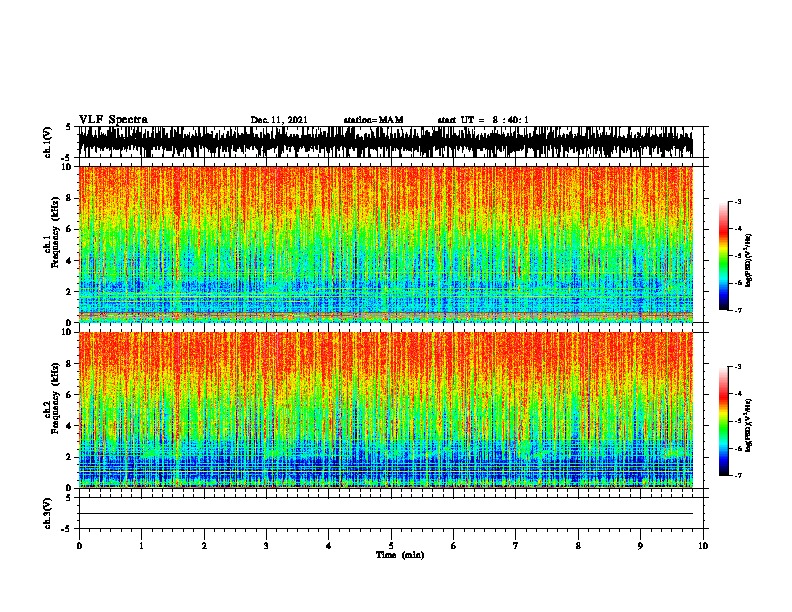
Task: Click the ch.1 voltage waveform trace
Action: point(385,142)
